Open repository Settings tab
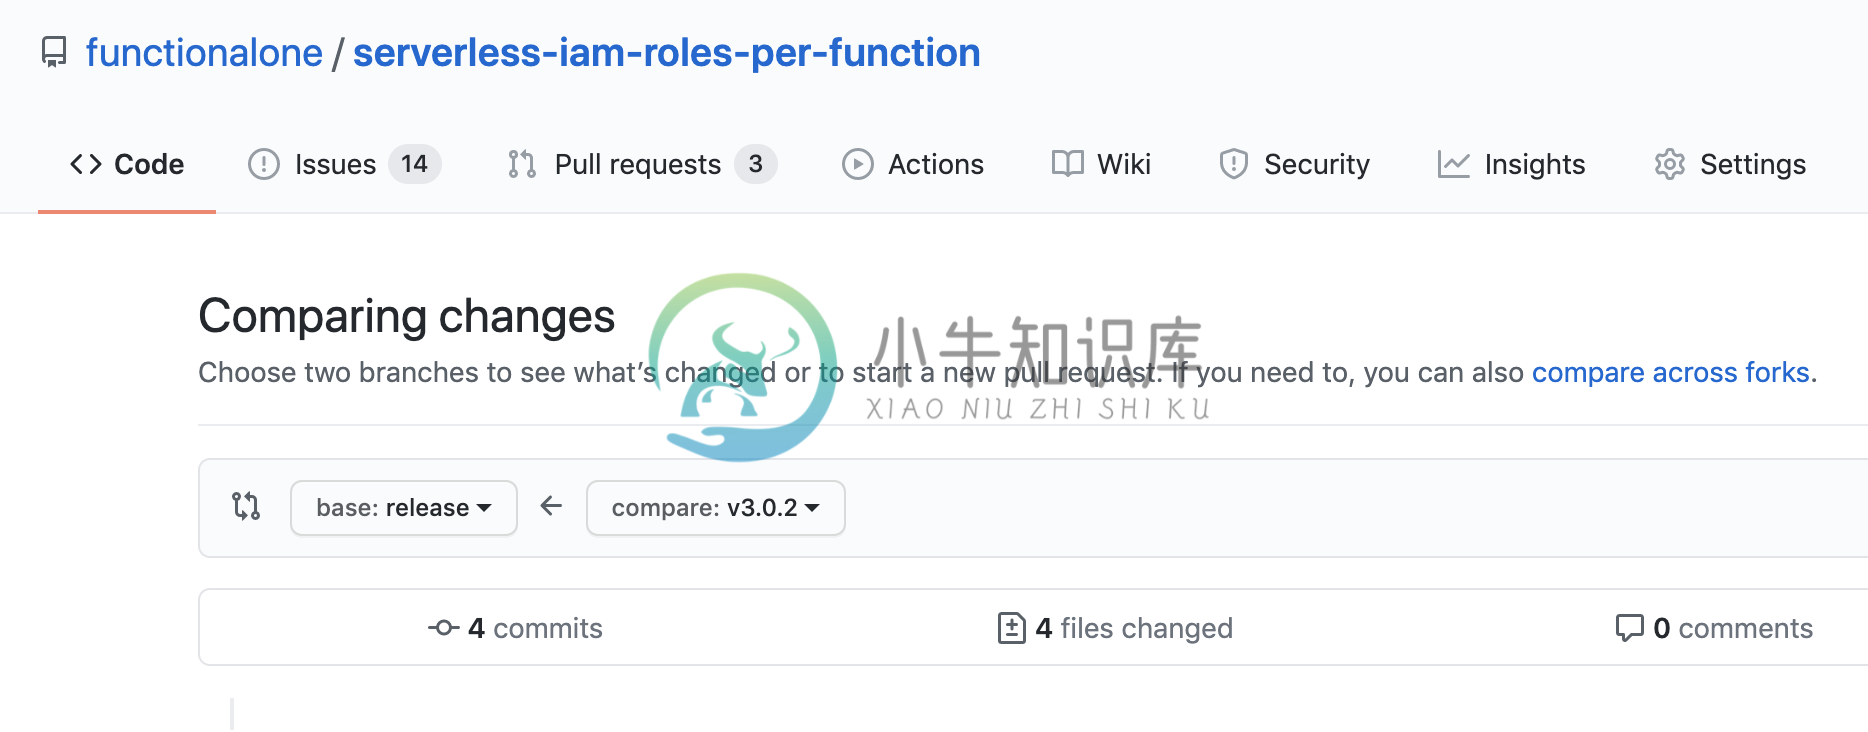The image size is (1868, 732). coord(1730,164)
